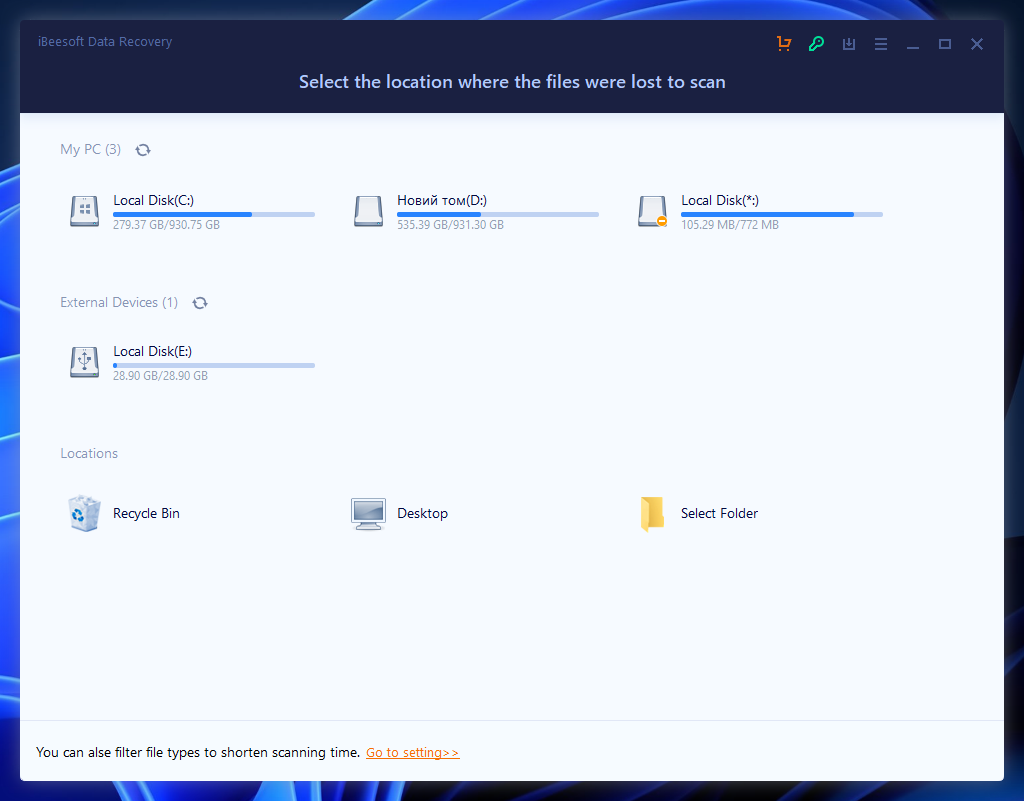Refresh the External Devices list
Viewport: 1024px width, 801px height.
[200, 302]
